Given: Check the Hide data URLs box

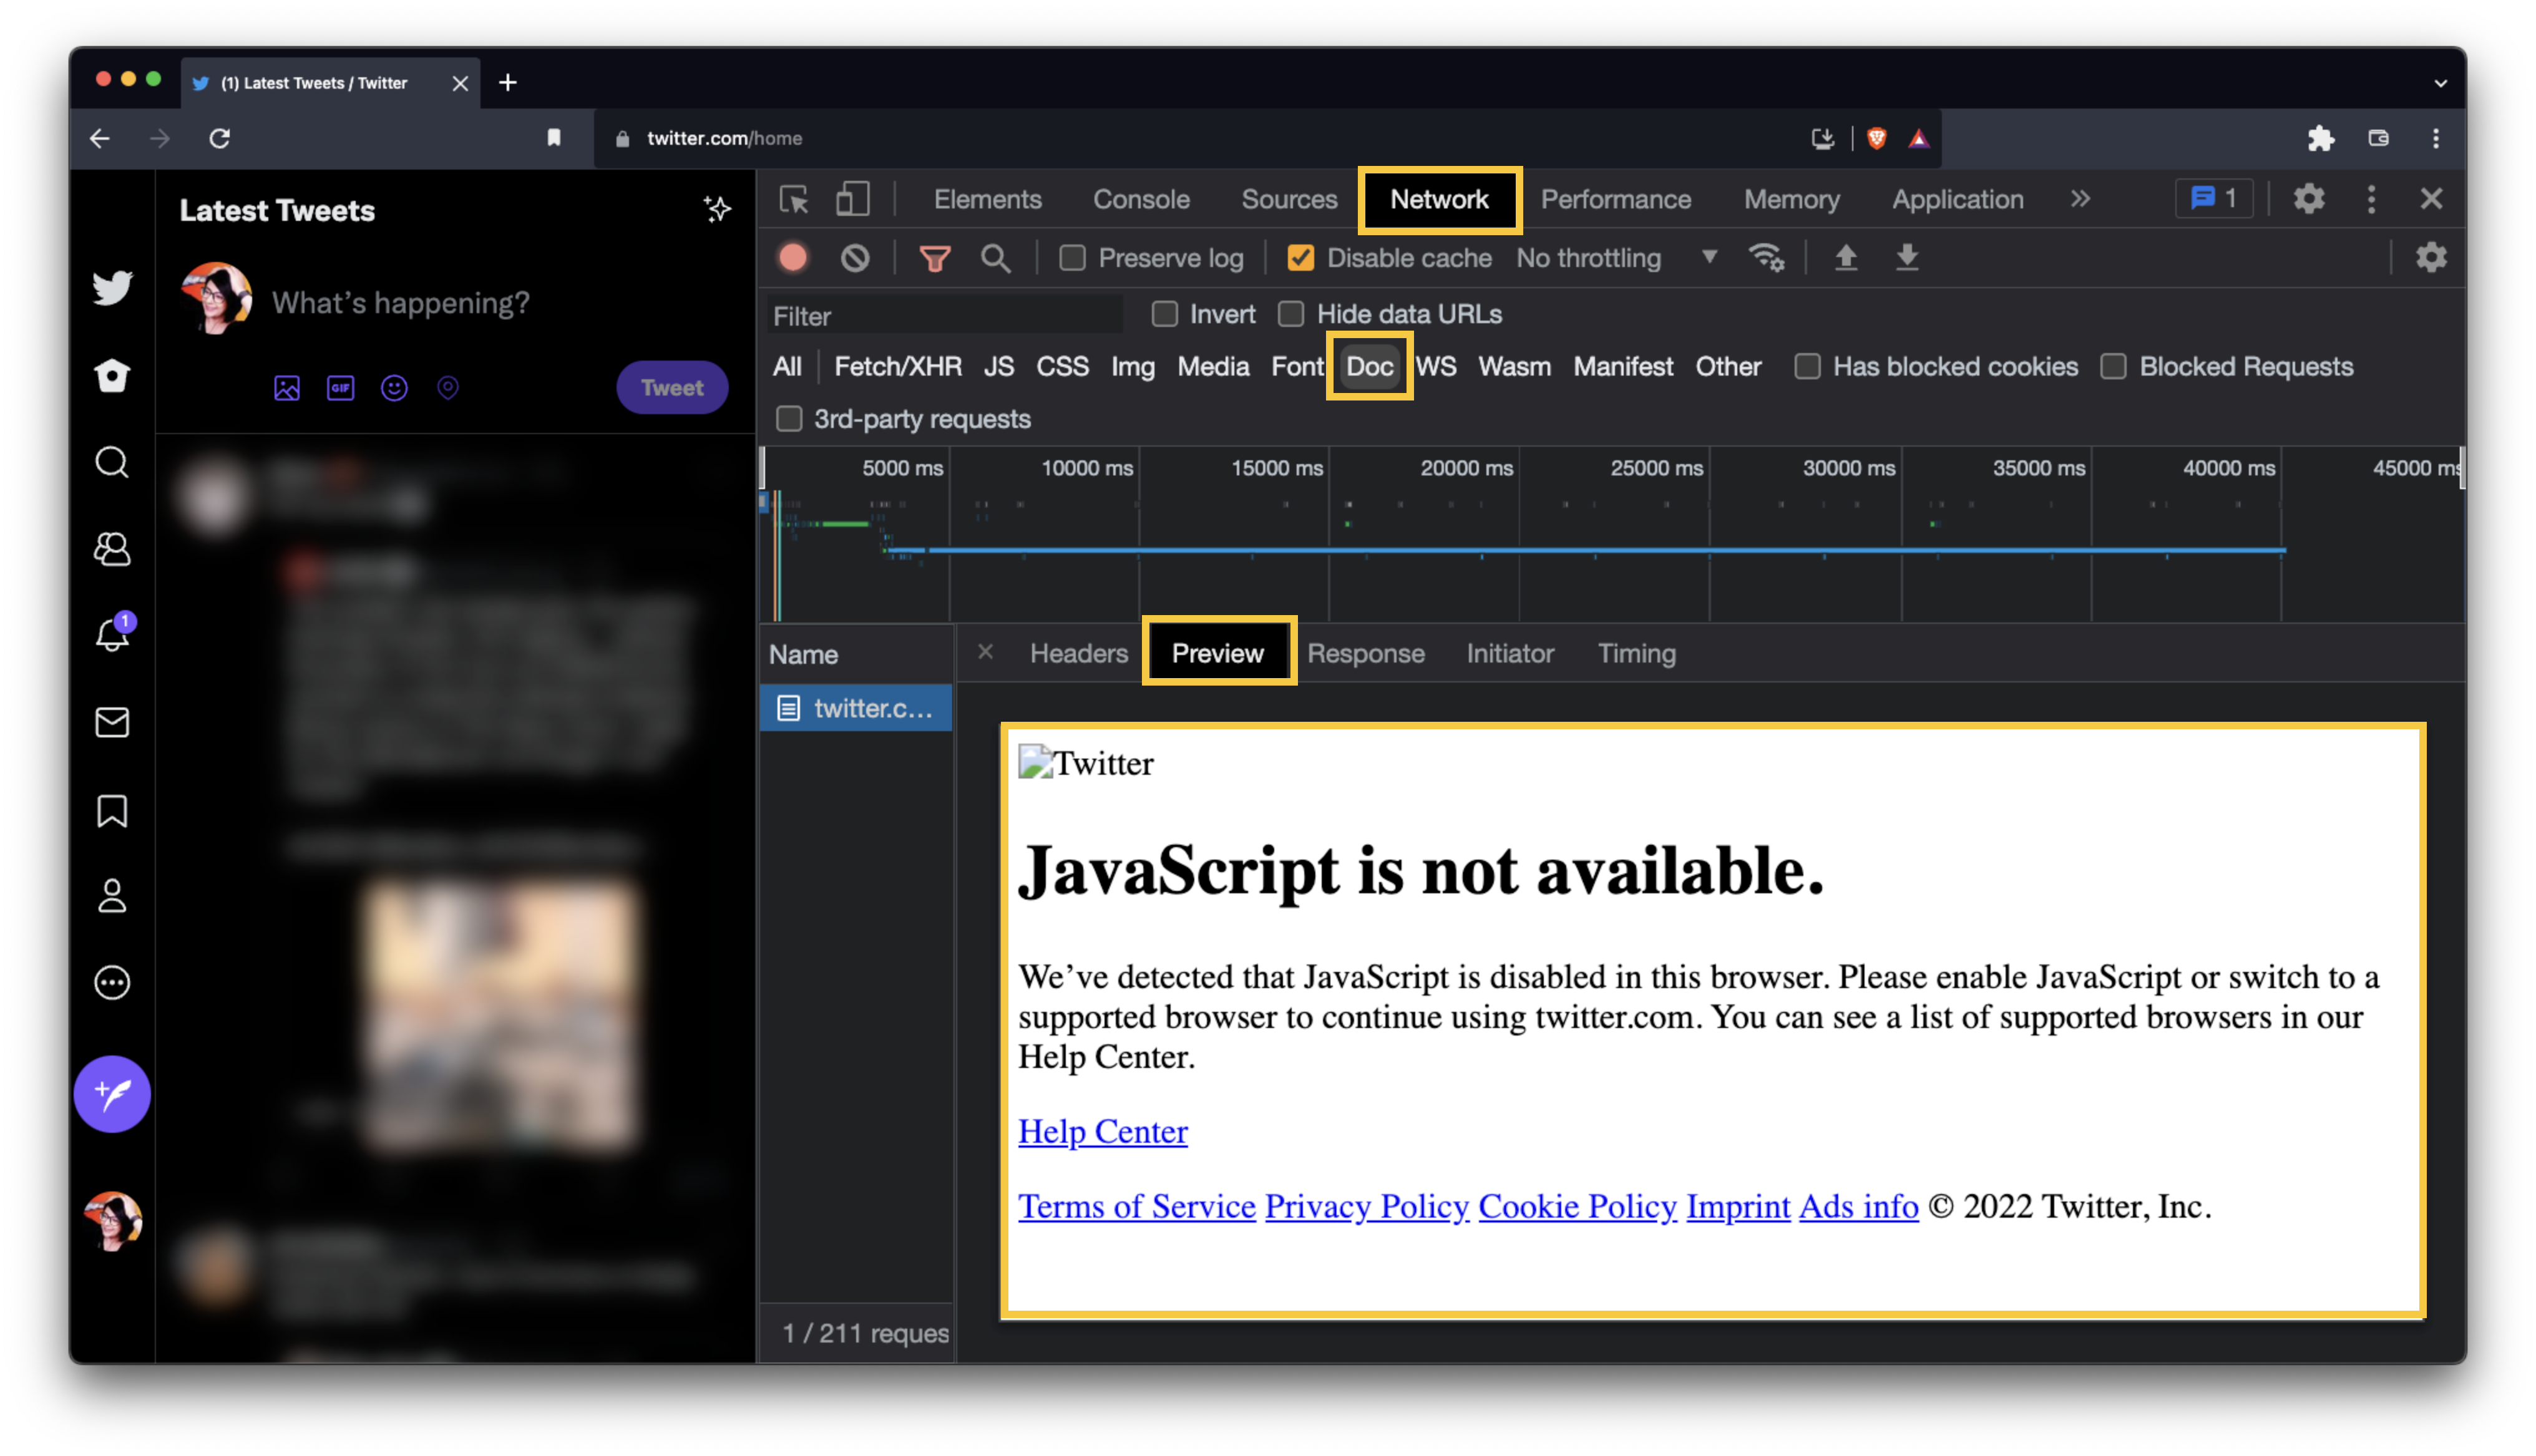Looking at the screenshot, I should (1291, 314).
